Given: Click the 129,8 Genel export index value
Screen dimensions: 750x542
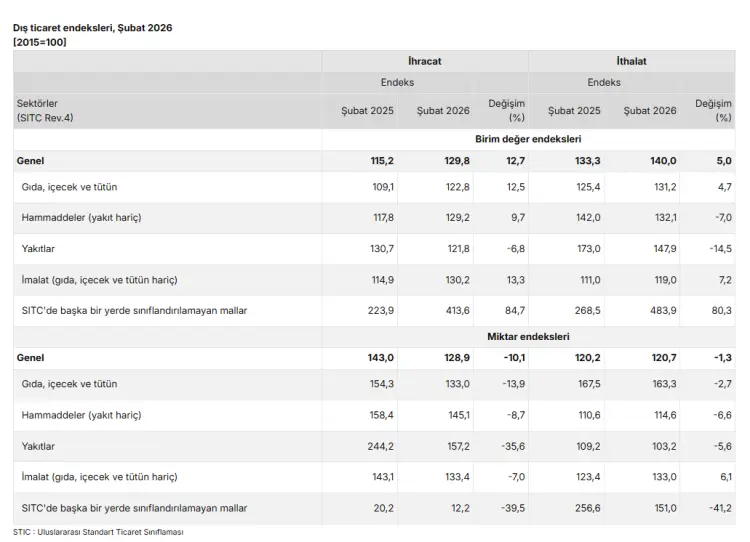Looking at the screenshot, I should point(453,160).
